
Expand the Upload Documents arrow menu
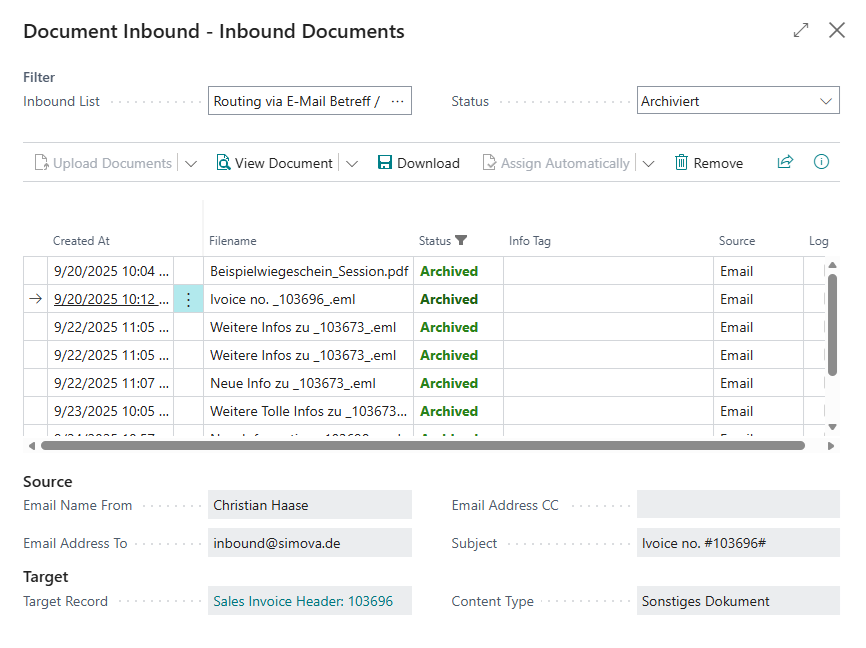point(191,164)
